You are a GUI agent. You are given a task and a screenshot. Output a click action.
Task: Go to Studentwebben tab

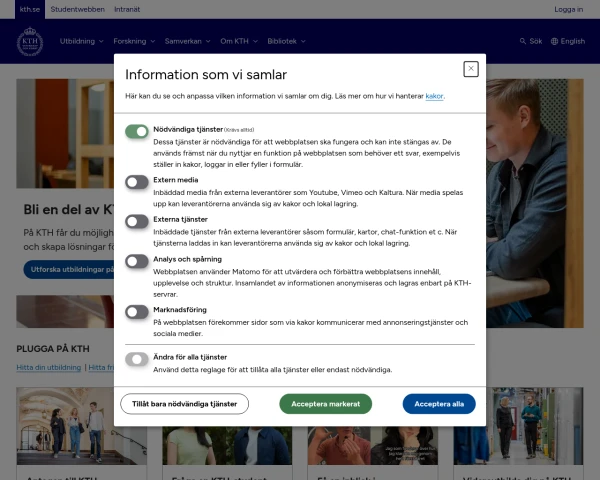tap(77, 9)
